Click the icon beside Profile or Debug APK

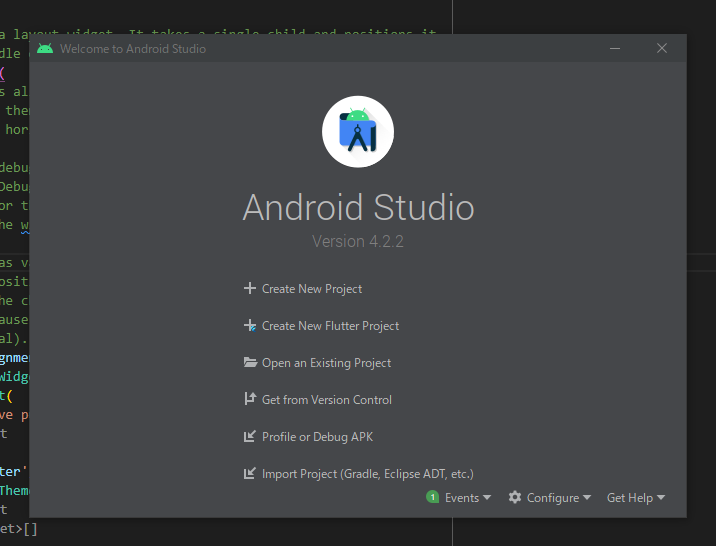tap(250, 436)
